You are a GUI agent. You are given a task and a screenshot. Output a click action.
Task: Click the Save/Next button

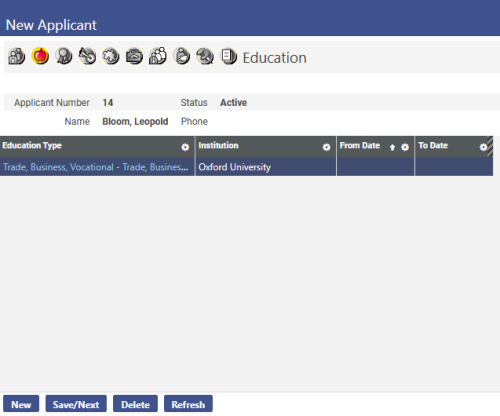(76, 404)
